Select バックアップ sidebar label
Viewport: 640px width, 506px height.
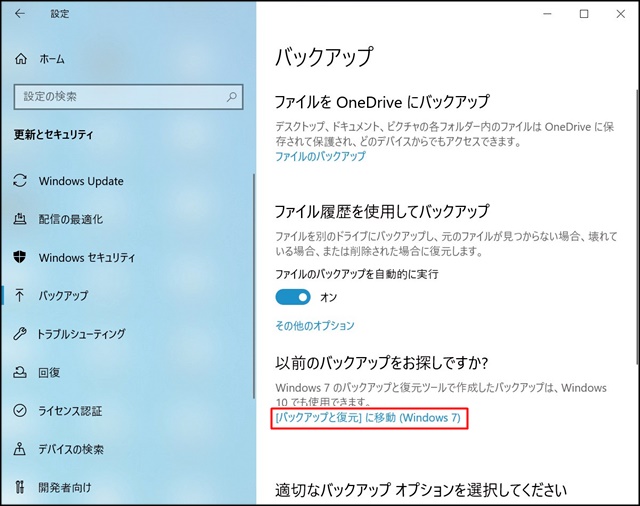click(63, 295)
